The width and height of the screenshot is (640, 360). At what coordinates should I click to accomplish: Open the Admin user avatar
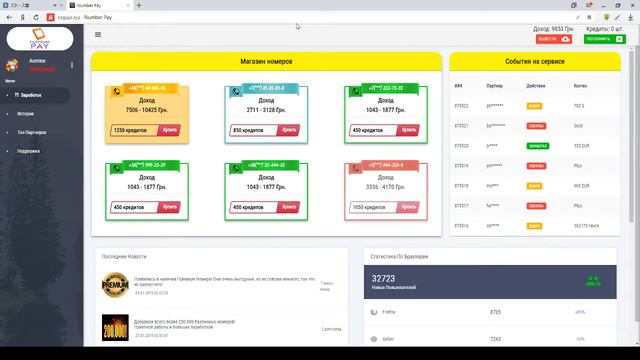12,65
